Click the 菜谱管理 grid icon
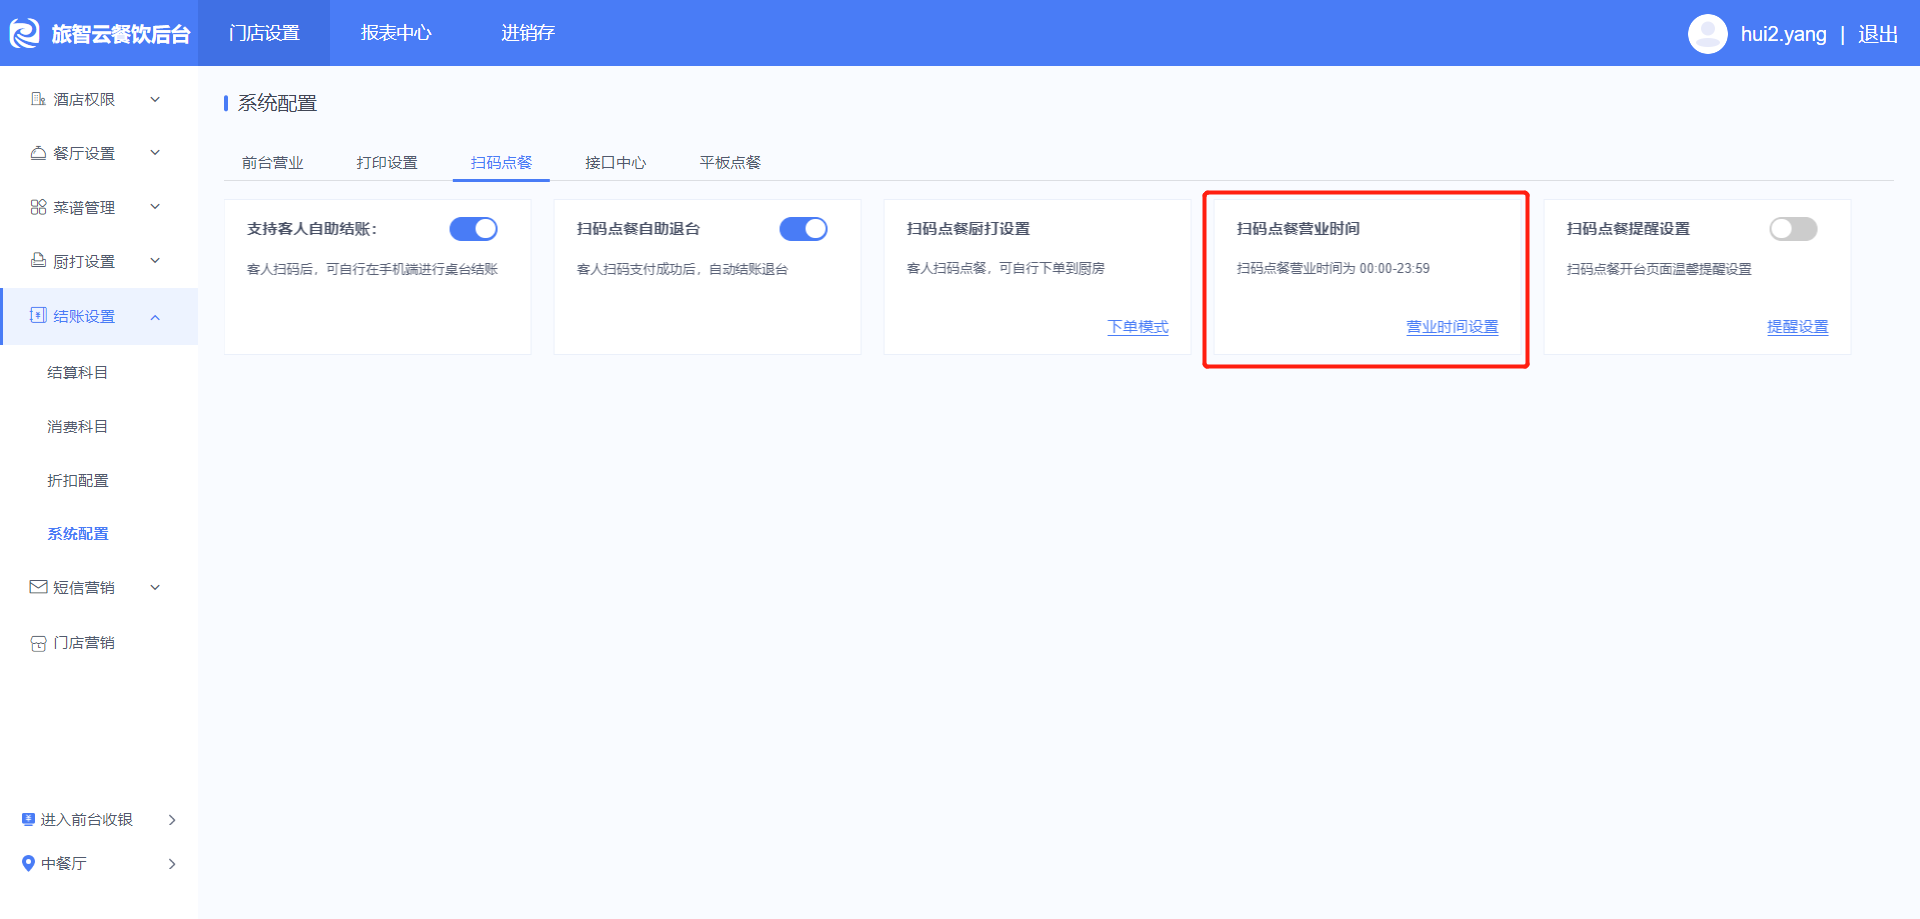 click(x=38, y=207)
